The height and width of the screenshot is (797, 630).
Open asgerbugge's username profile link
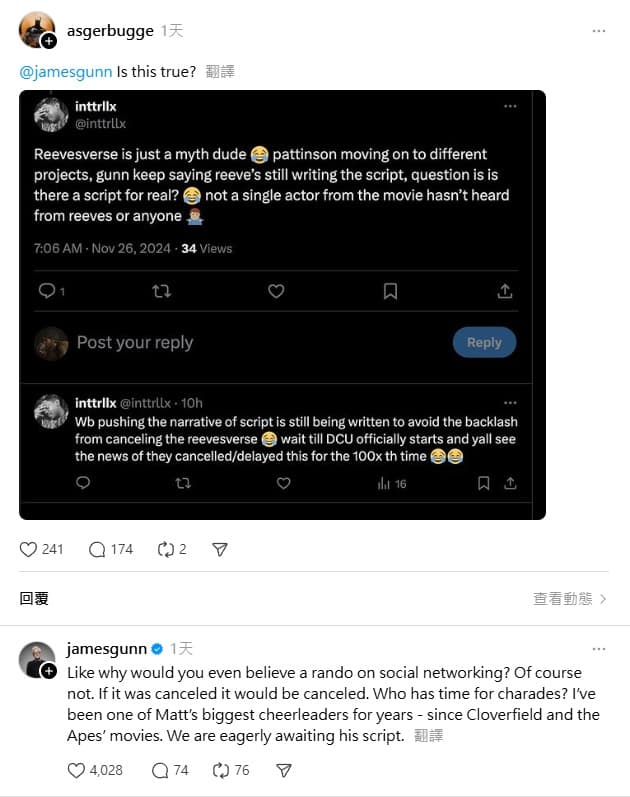click(x=110, y=31)
